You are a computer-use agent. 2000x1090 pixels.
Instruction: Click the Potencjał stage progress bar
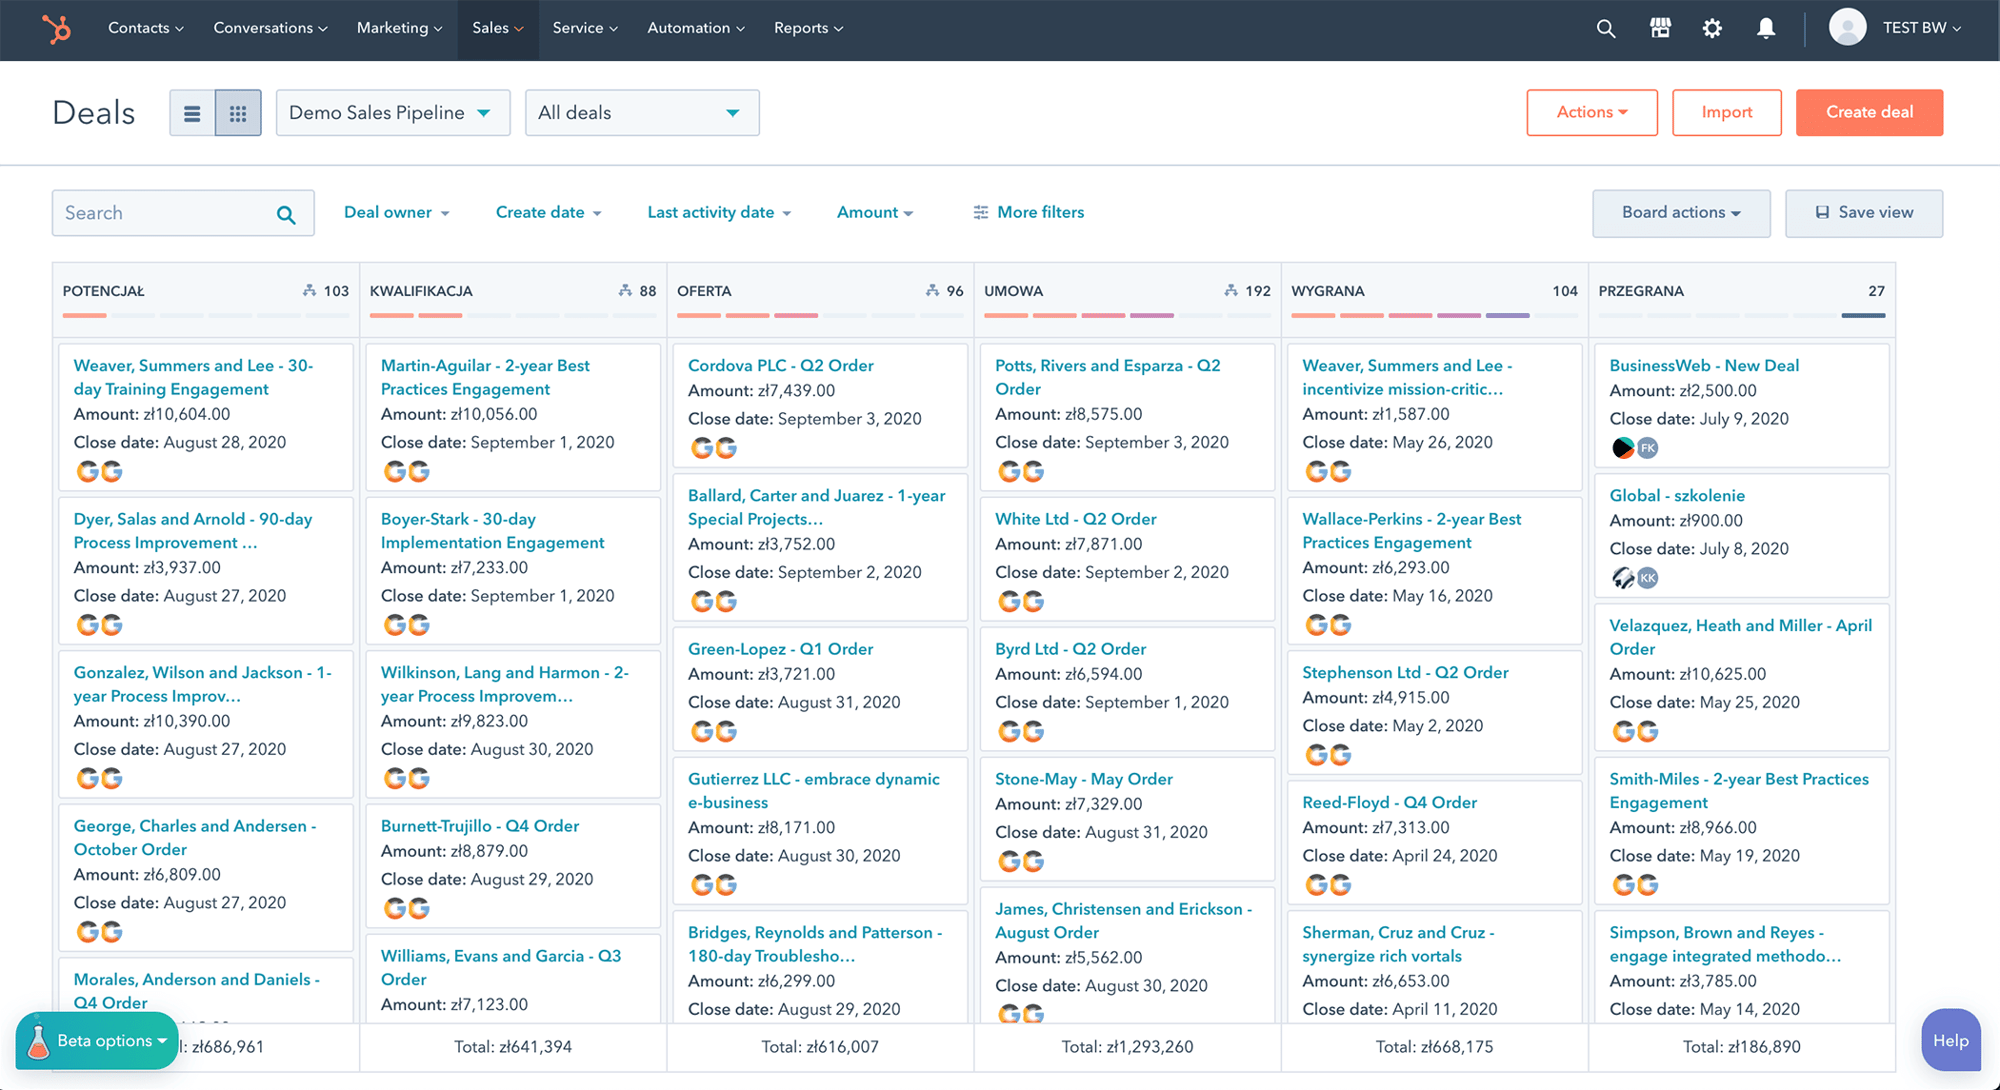coord(205,315)
